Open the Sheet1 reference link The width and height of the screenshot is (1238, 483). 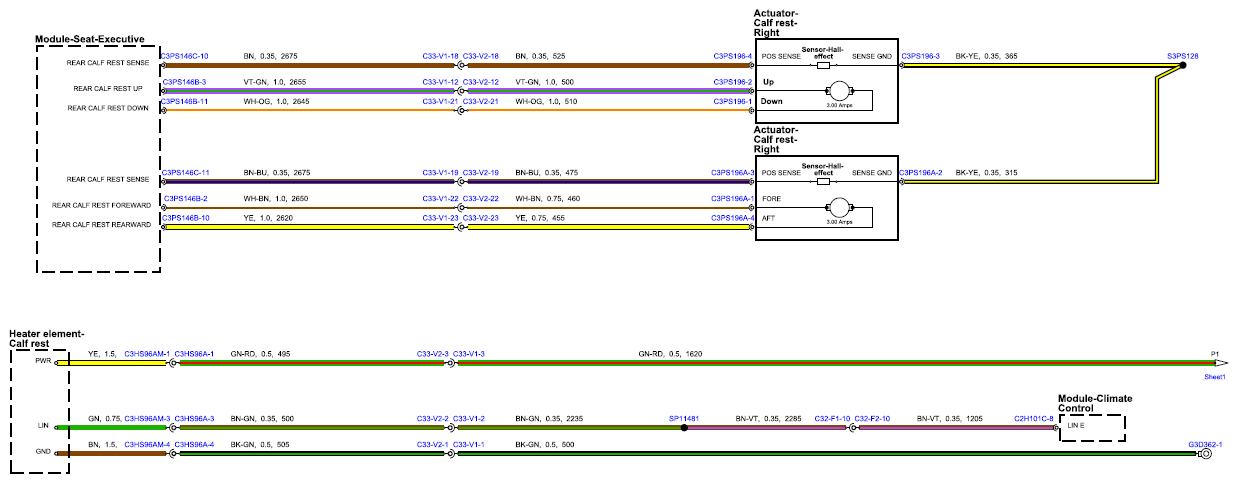tap(1215, 377)
